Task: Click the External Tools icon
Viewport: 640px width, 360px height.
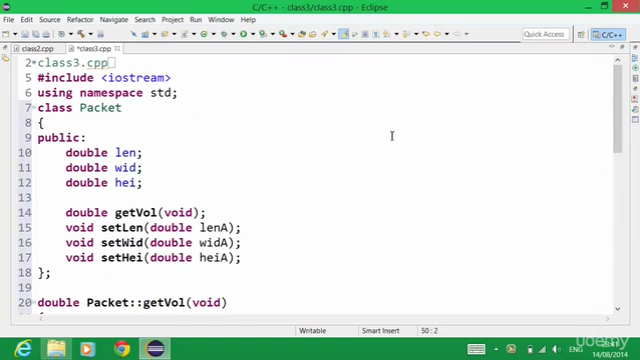Action: click(x=282, y=34)
